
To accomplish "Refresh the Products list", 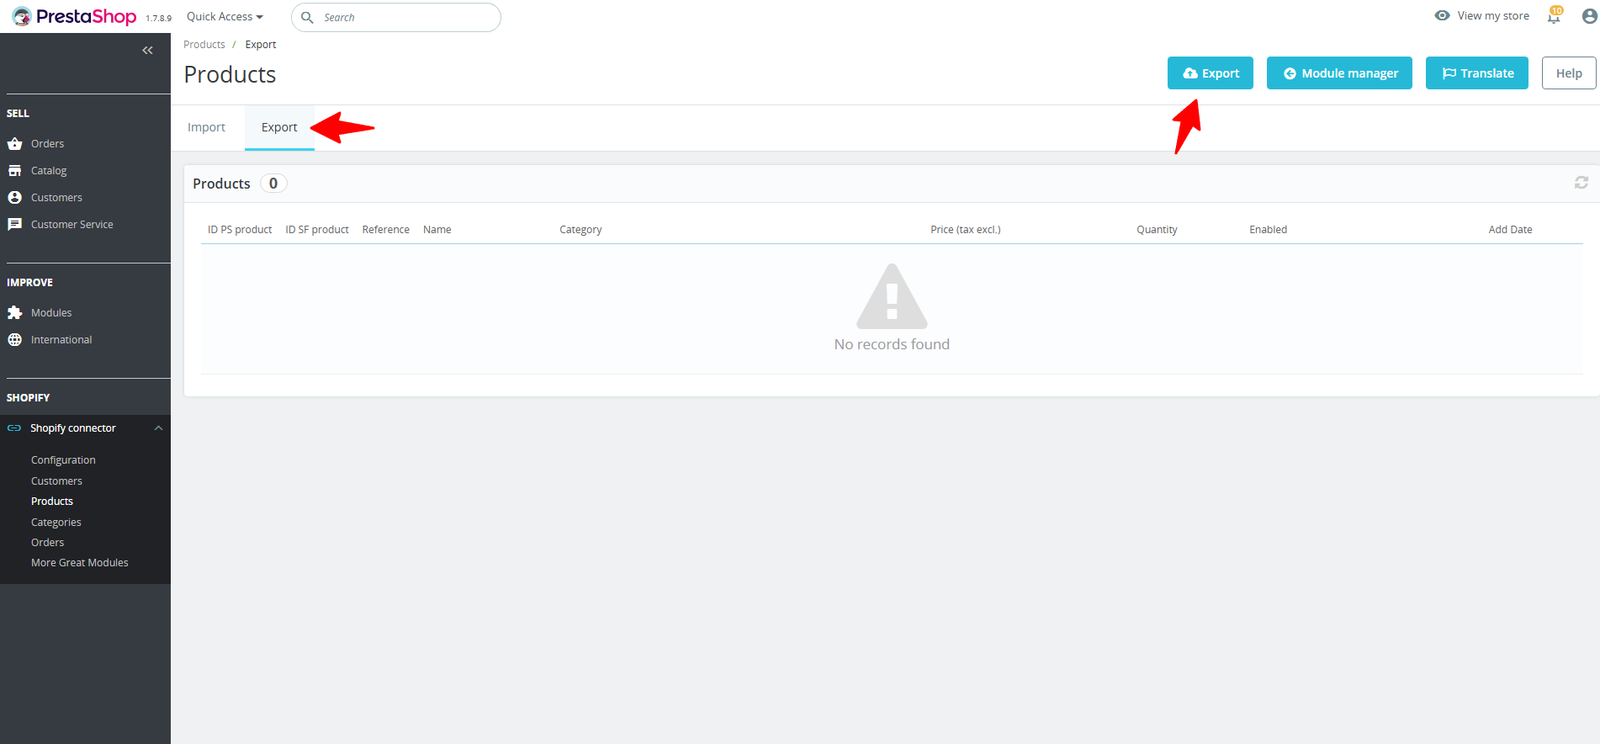I will point(1581,183).
